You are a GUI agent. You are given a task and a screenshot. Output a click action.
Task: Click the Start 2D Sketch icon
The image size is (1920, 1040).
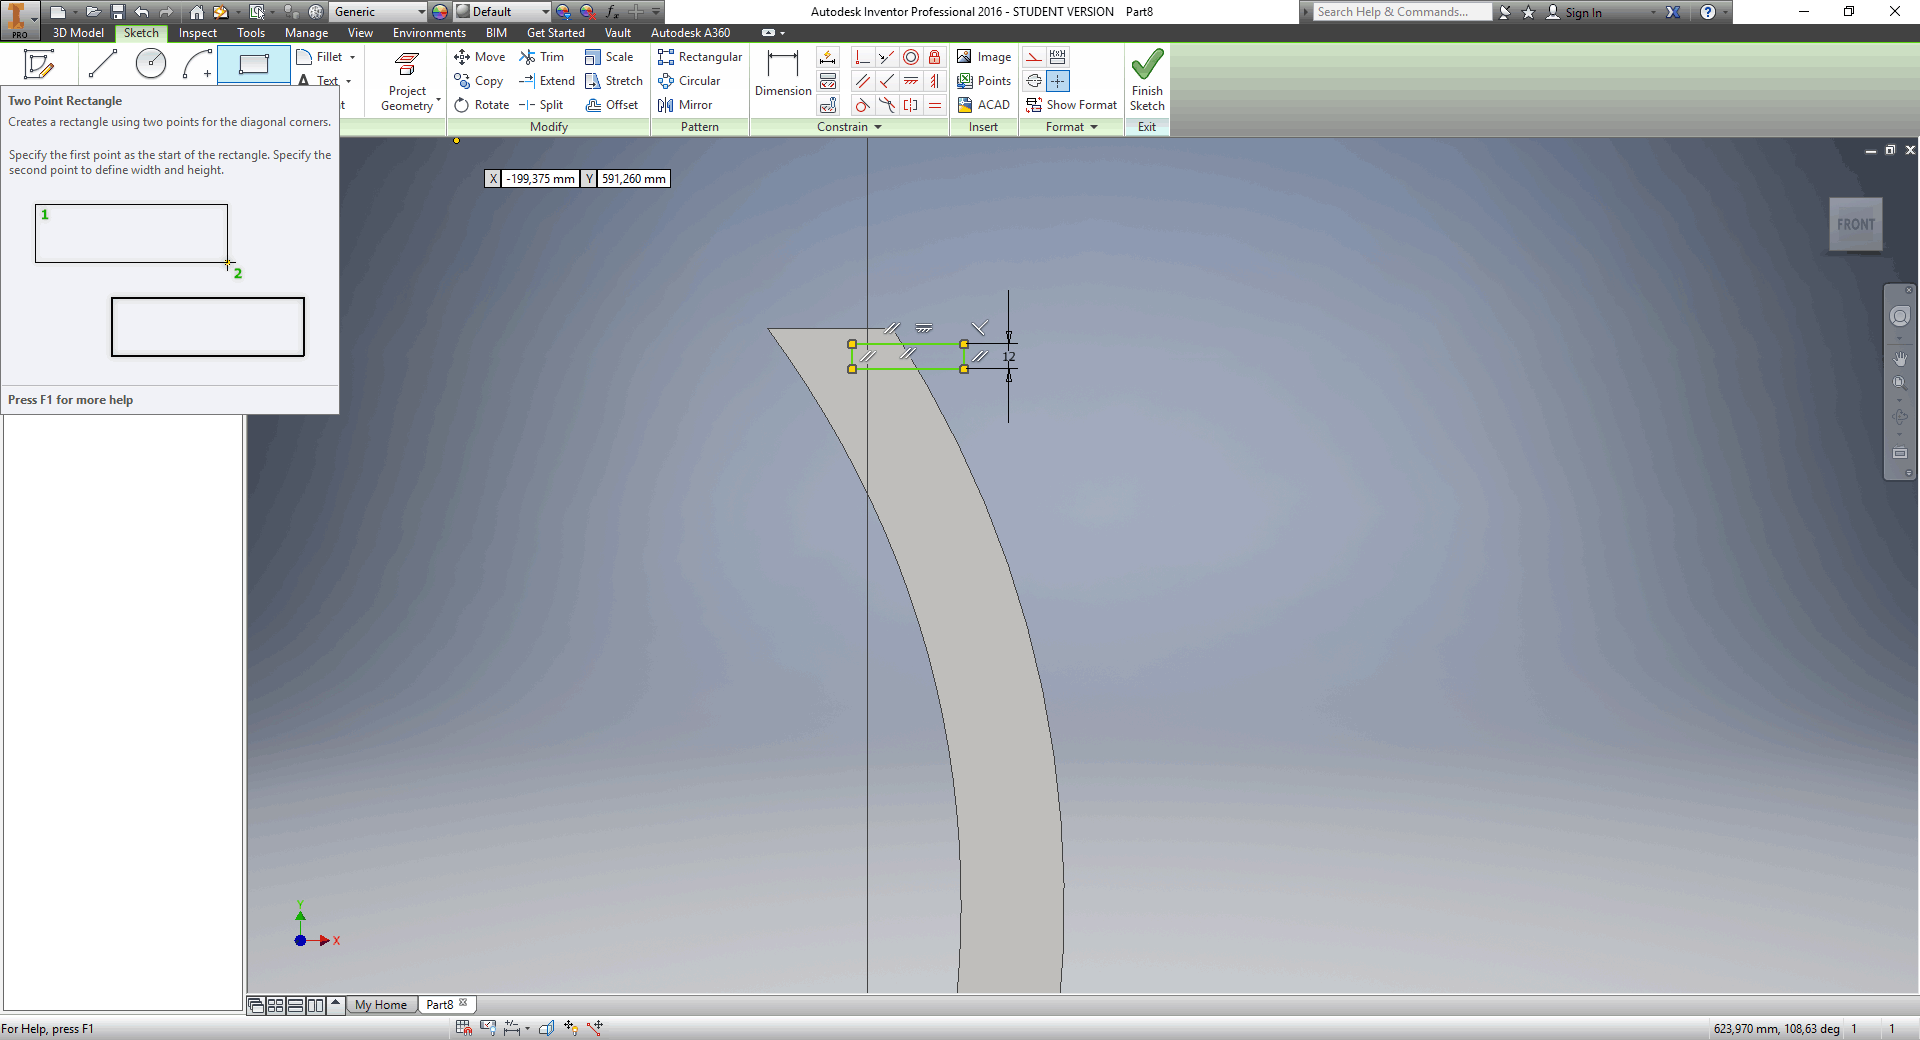point(39,64)
